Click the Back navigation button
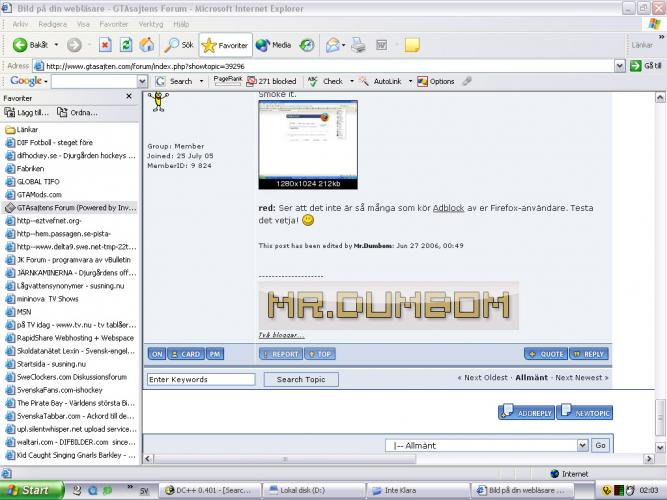 click(x=30, y=45)
